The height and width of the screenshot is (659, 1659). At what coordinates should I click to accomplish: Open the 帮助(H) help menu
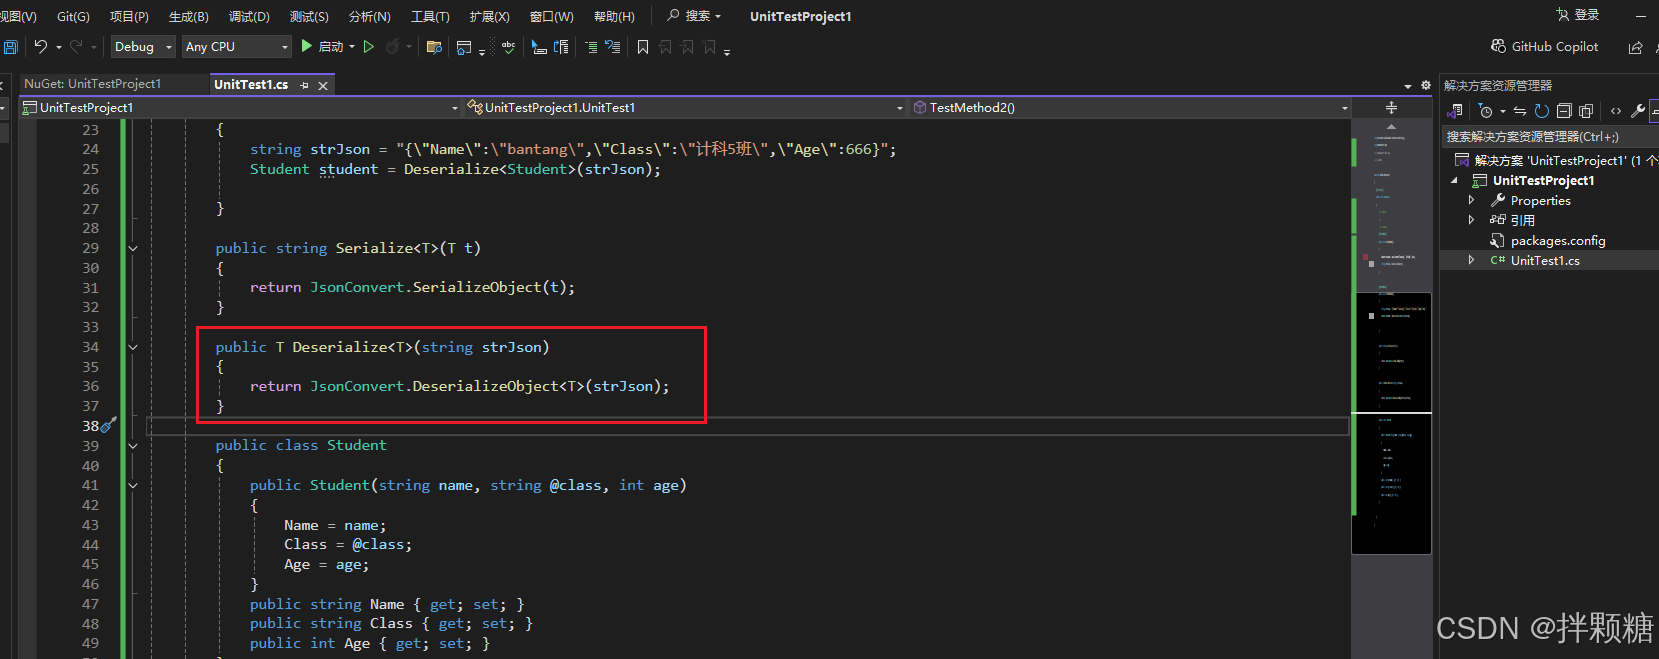coord(614,16)
